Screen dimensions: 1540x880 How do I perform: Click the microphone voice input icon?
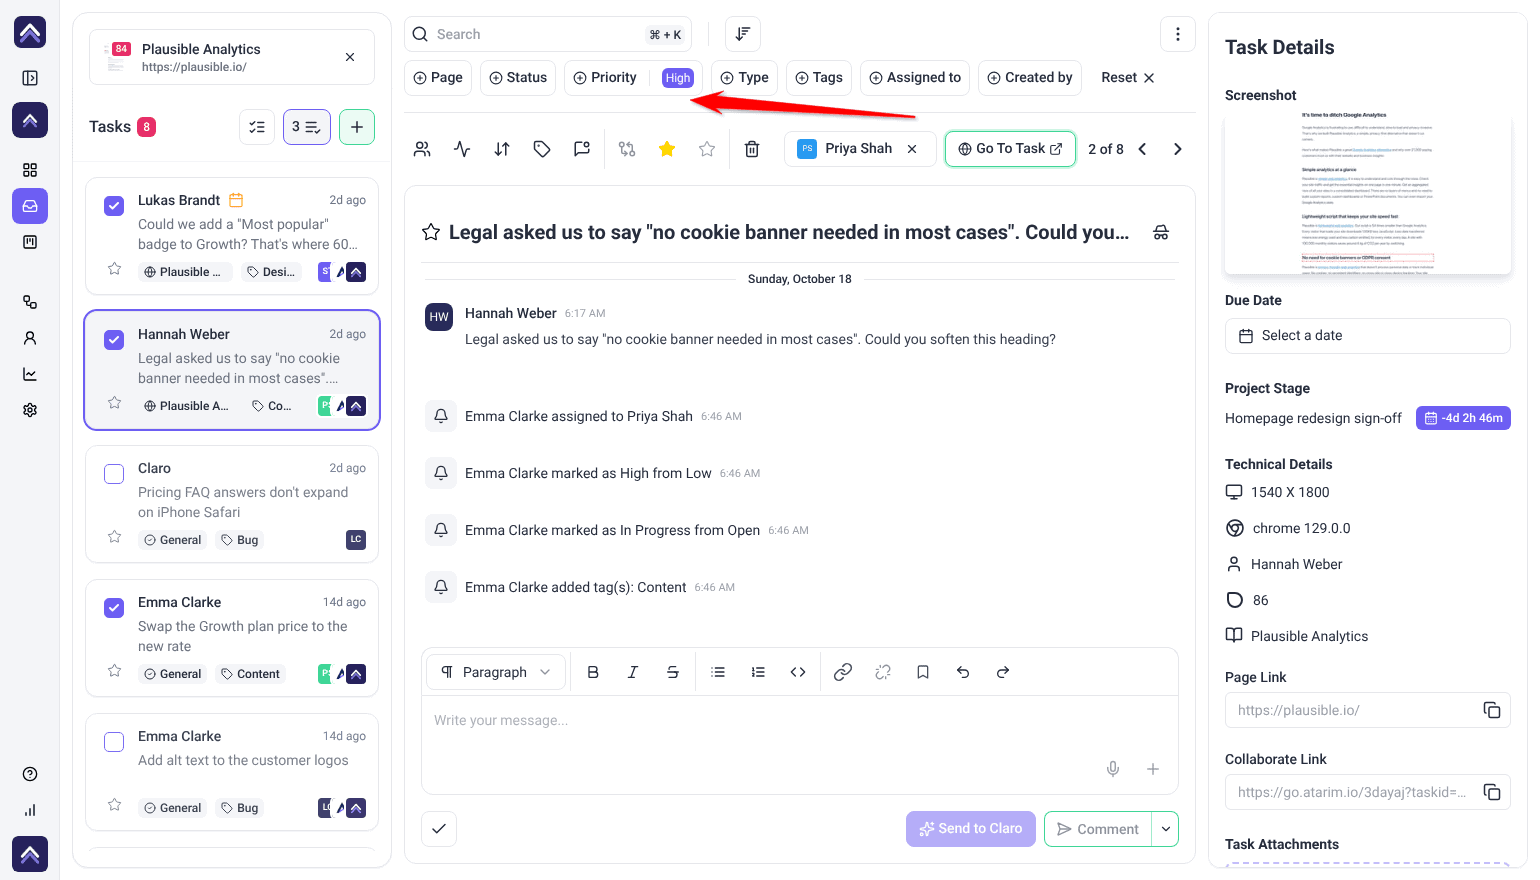[x=1113, y=769]
